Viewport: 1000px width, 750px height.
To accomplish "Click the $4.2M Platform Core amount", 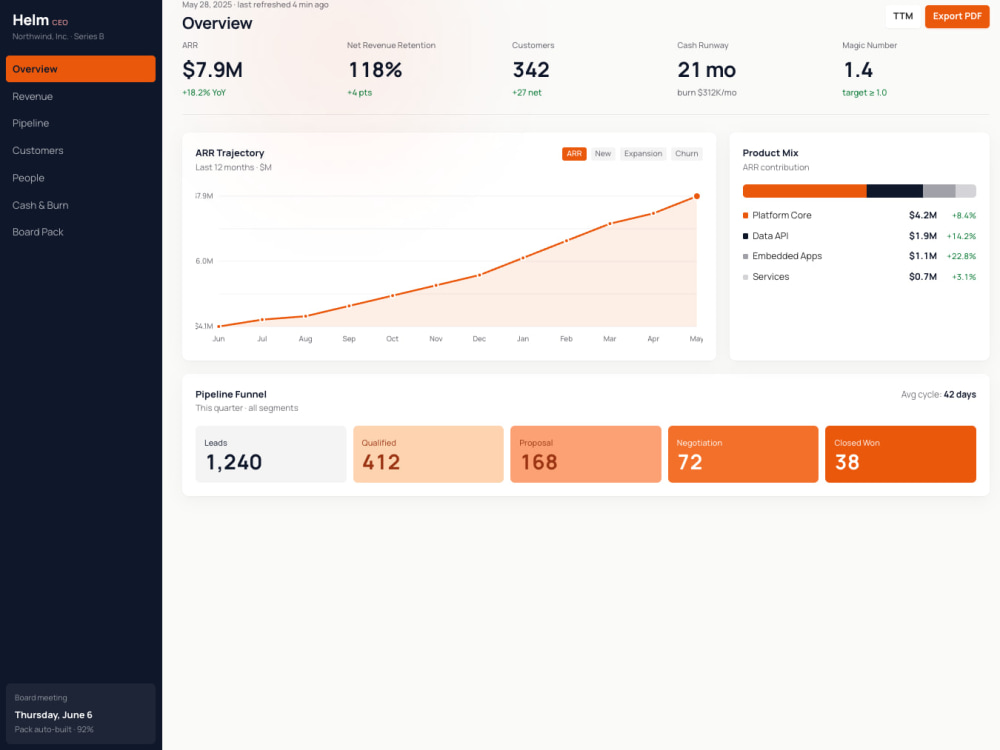I will pyautogui.click(x=923, y=216).
